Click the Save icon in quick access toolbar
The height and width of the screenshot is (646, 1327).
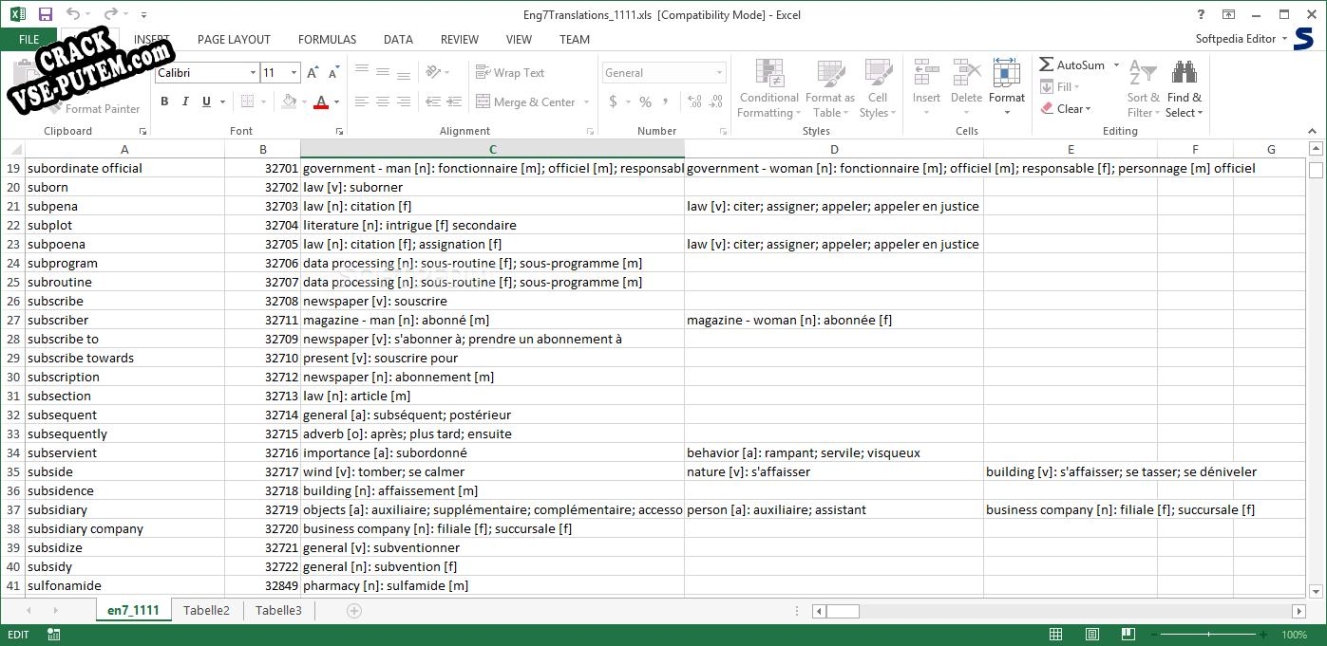tap(45, 15)
